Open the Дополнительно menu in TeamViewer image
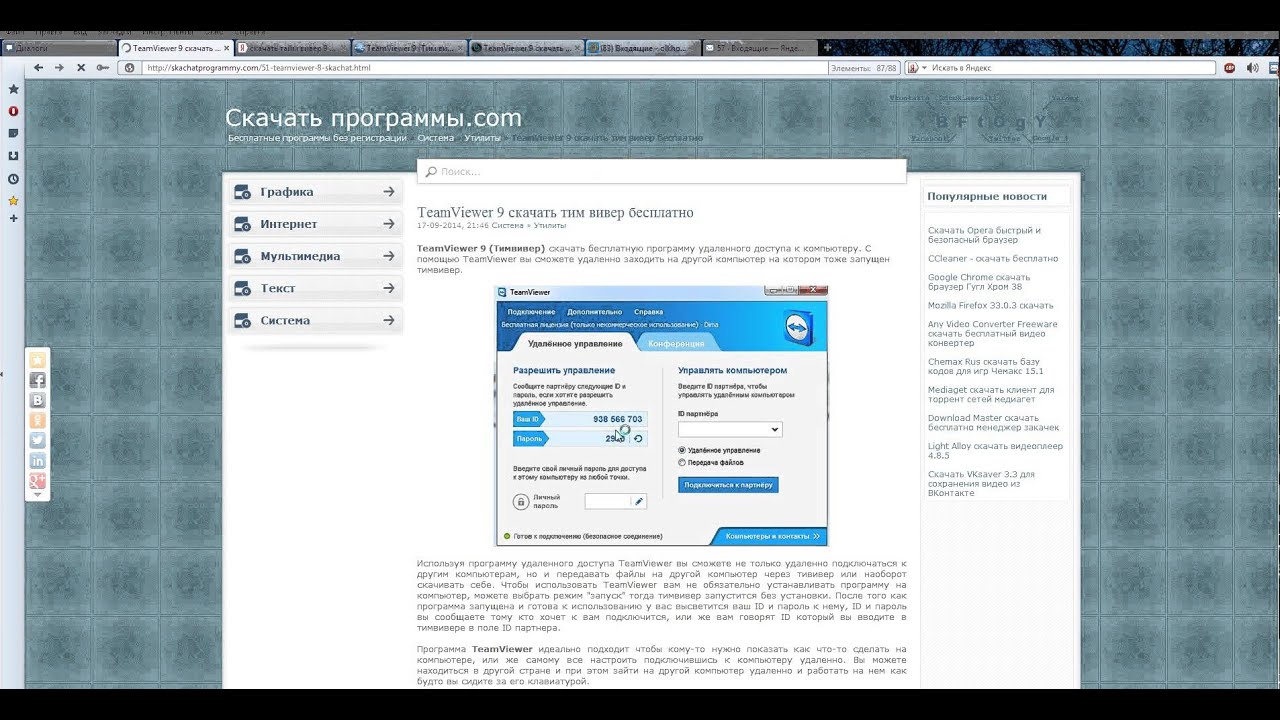Image resolution: width=1280 pixels, height=720 pixels. tap(594, 312)
